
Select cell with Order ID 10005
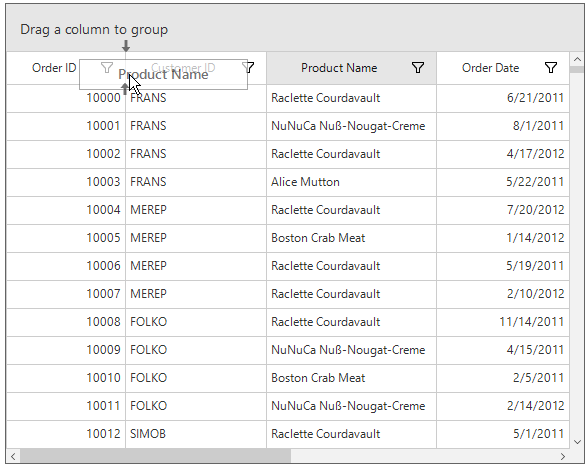[66, 238]
